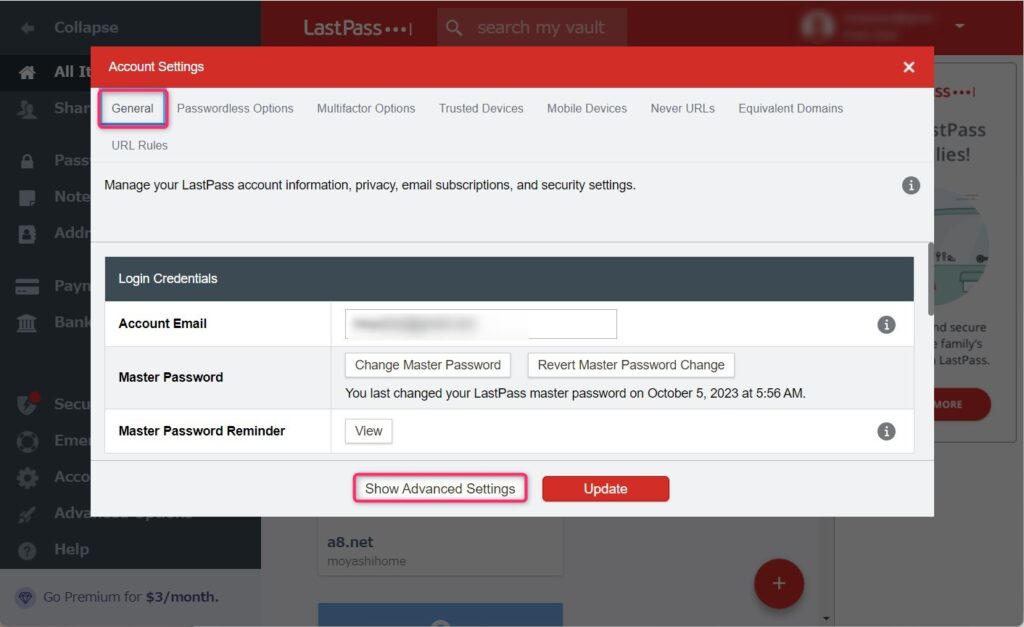Viewport: 1024px width, 627px height.
Task: Close the Account Settings dialog
Action: point(908,67)
